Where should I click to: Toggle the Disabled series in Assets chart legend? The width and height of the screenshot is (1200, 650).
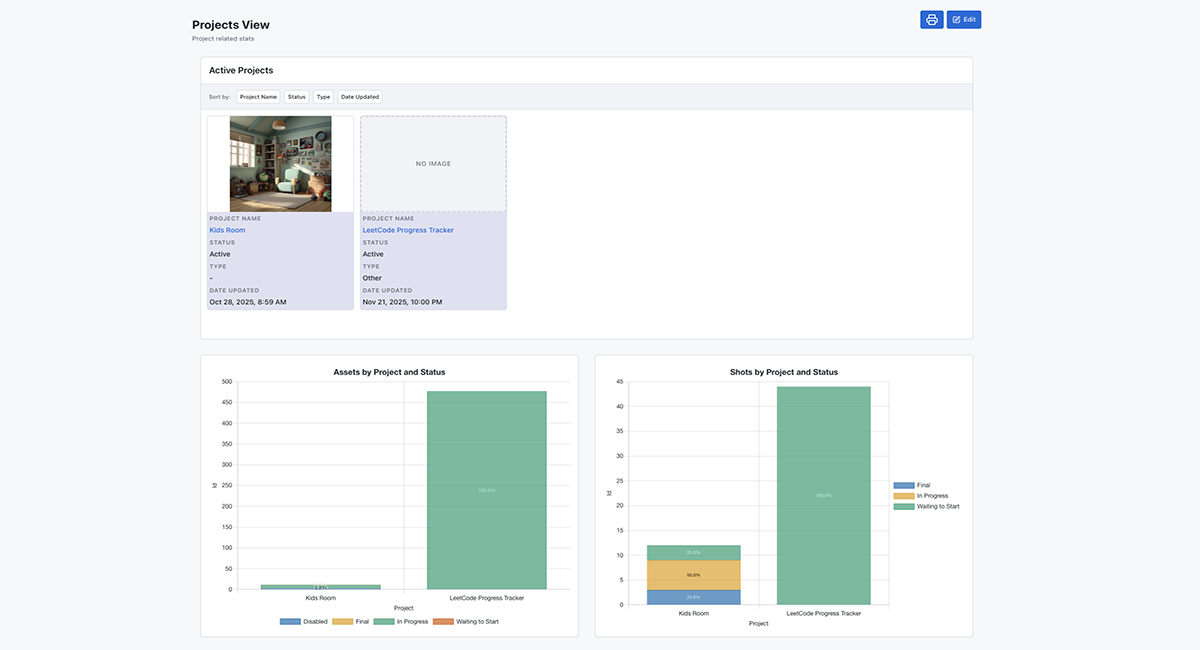(305, 621)
